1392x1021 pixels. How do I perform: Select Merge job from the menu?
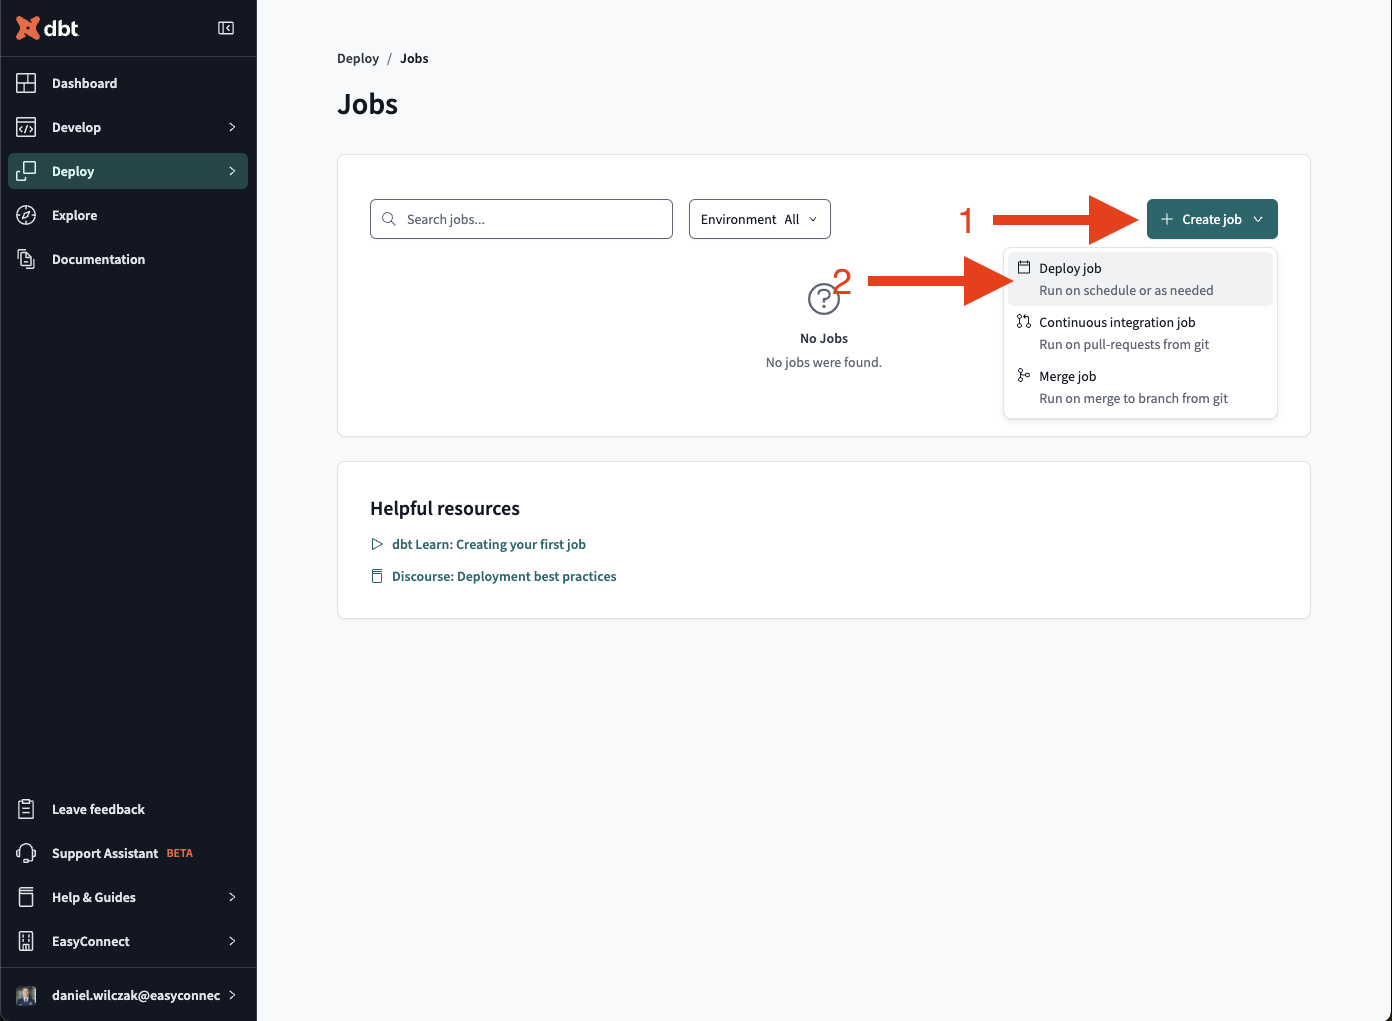pyautogui.click(x=1140, y=387)
